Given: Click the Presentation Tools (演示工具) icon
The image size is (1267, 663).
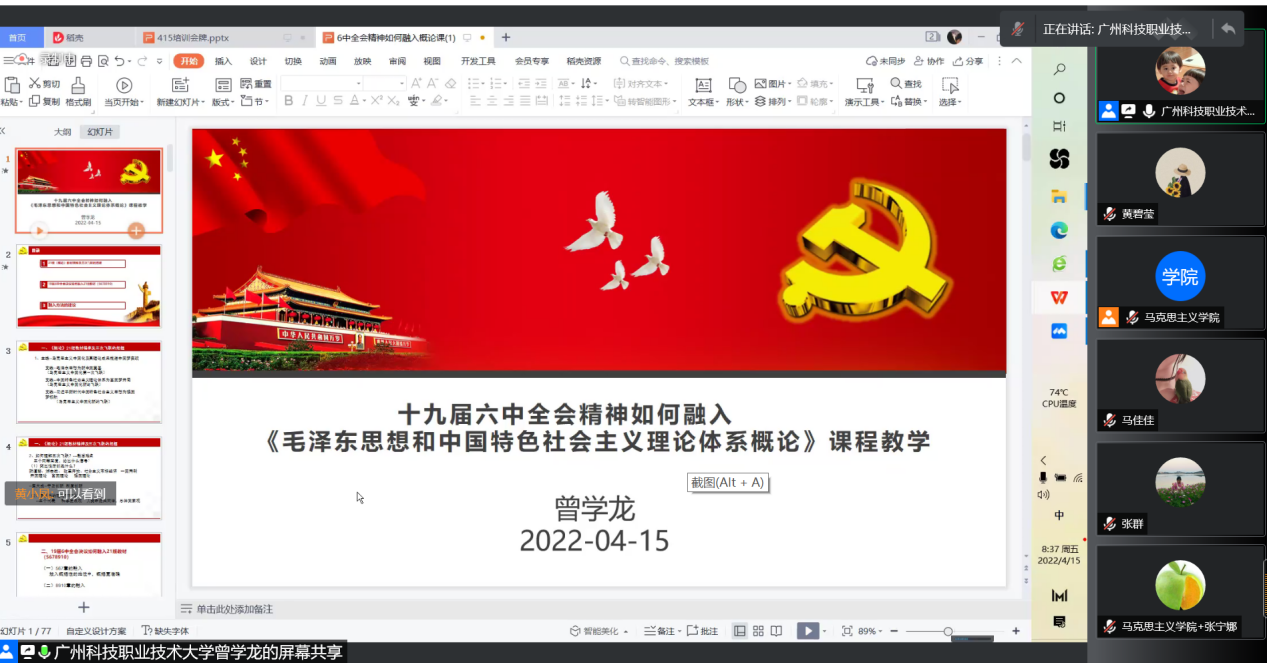Looking at the screenshot, I should [x=864, y=85].
